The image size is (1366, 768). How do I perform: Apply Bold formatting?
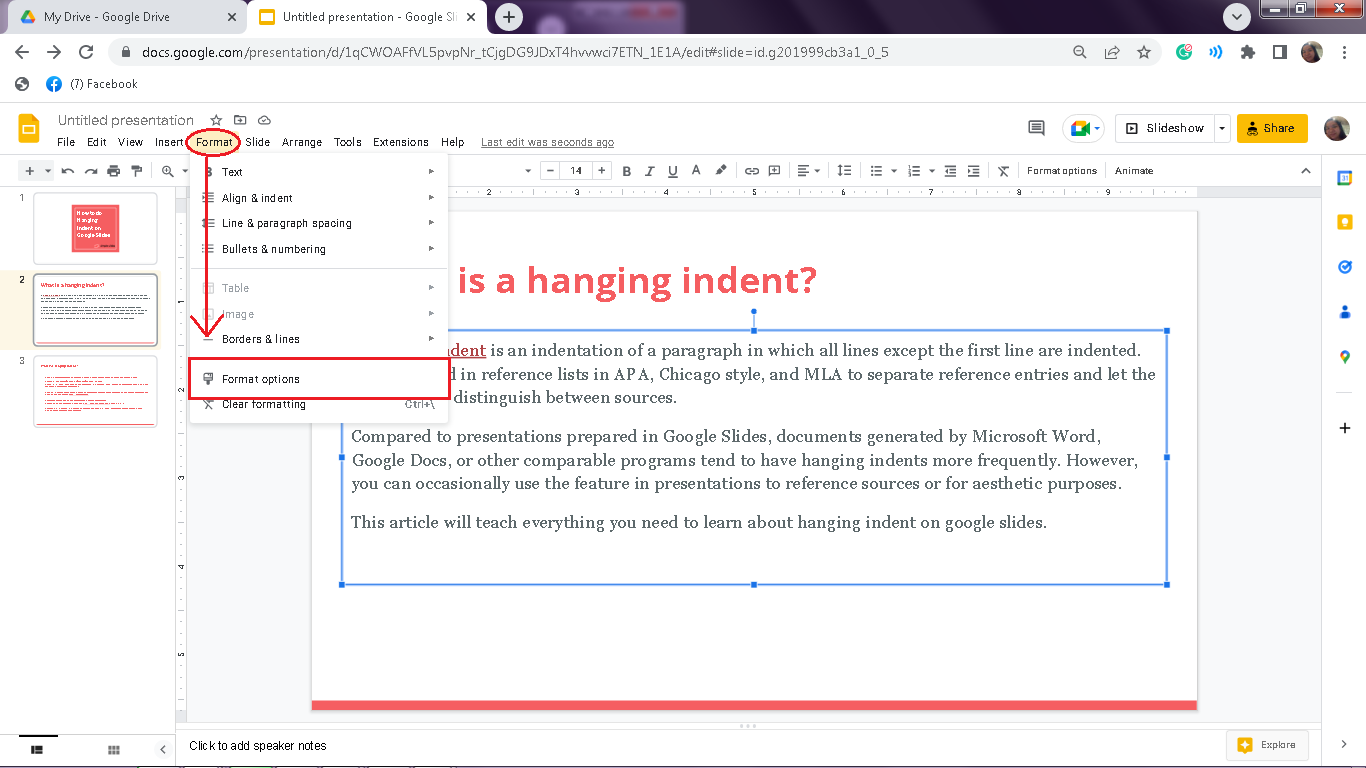[x=627, y=171]
